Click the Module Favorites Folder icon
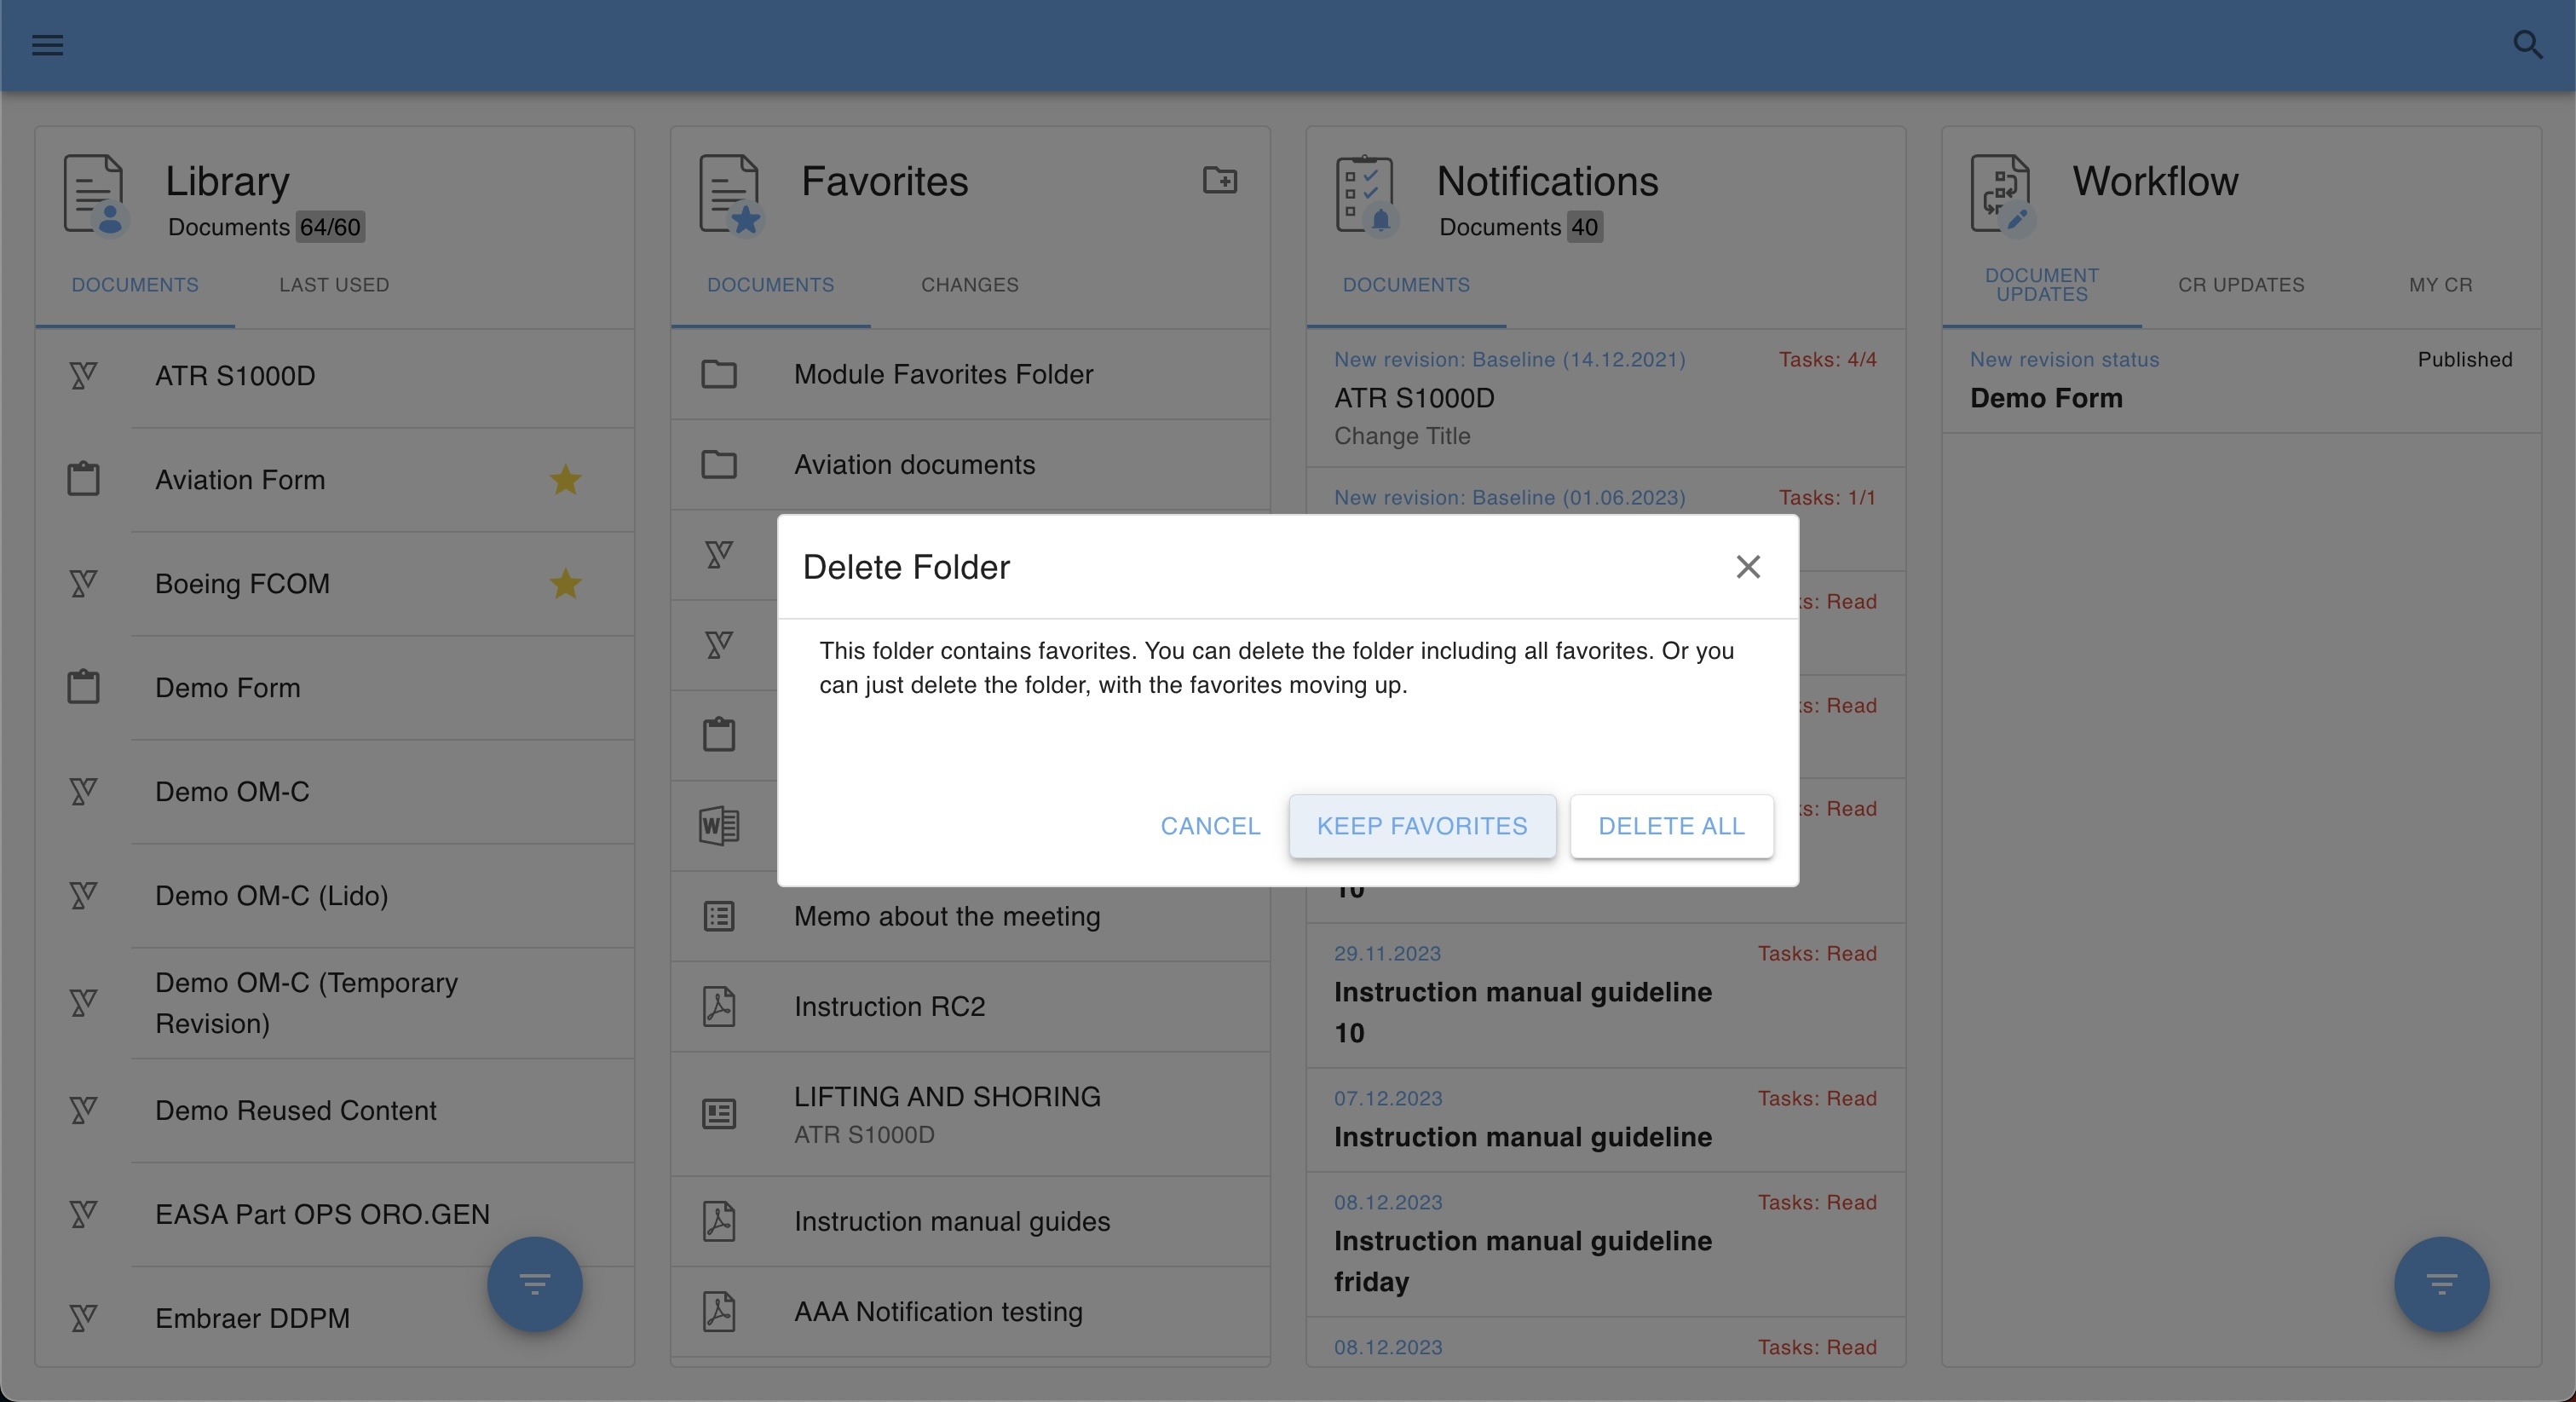2576x1402 pixels. click(719, 375)
